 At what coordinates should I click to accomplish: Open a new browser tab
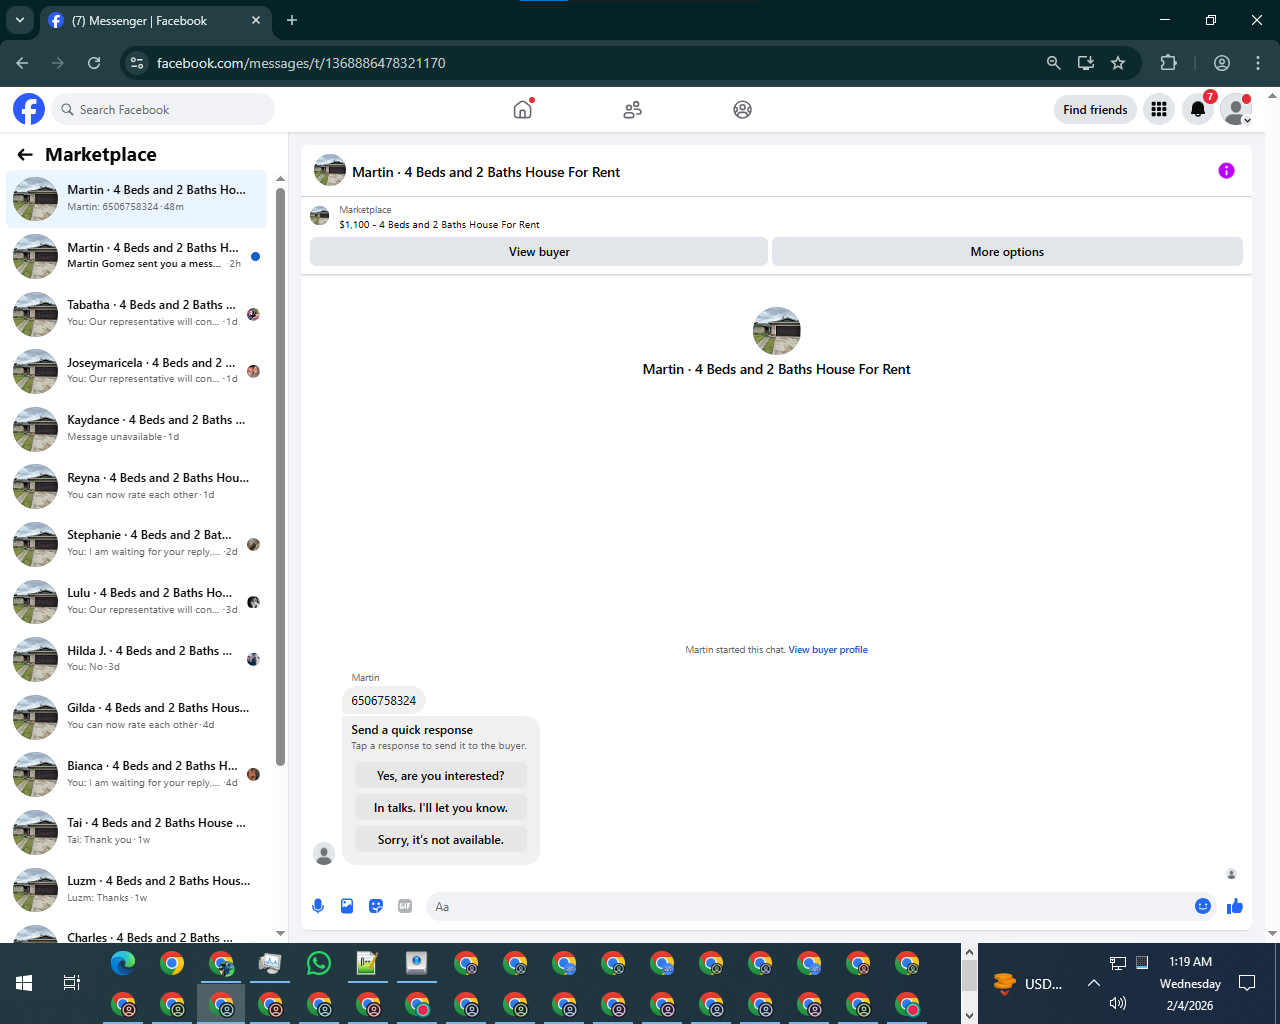click(x=292, y=20)
